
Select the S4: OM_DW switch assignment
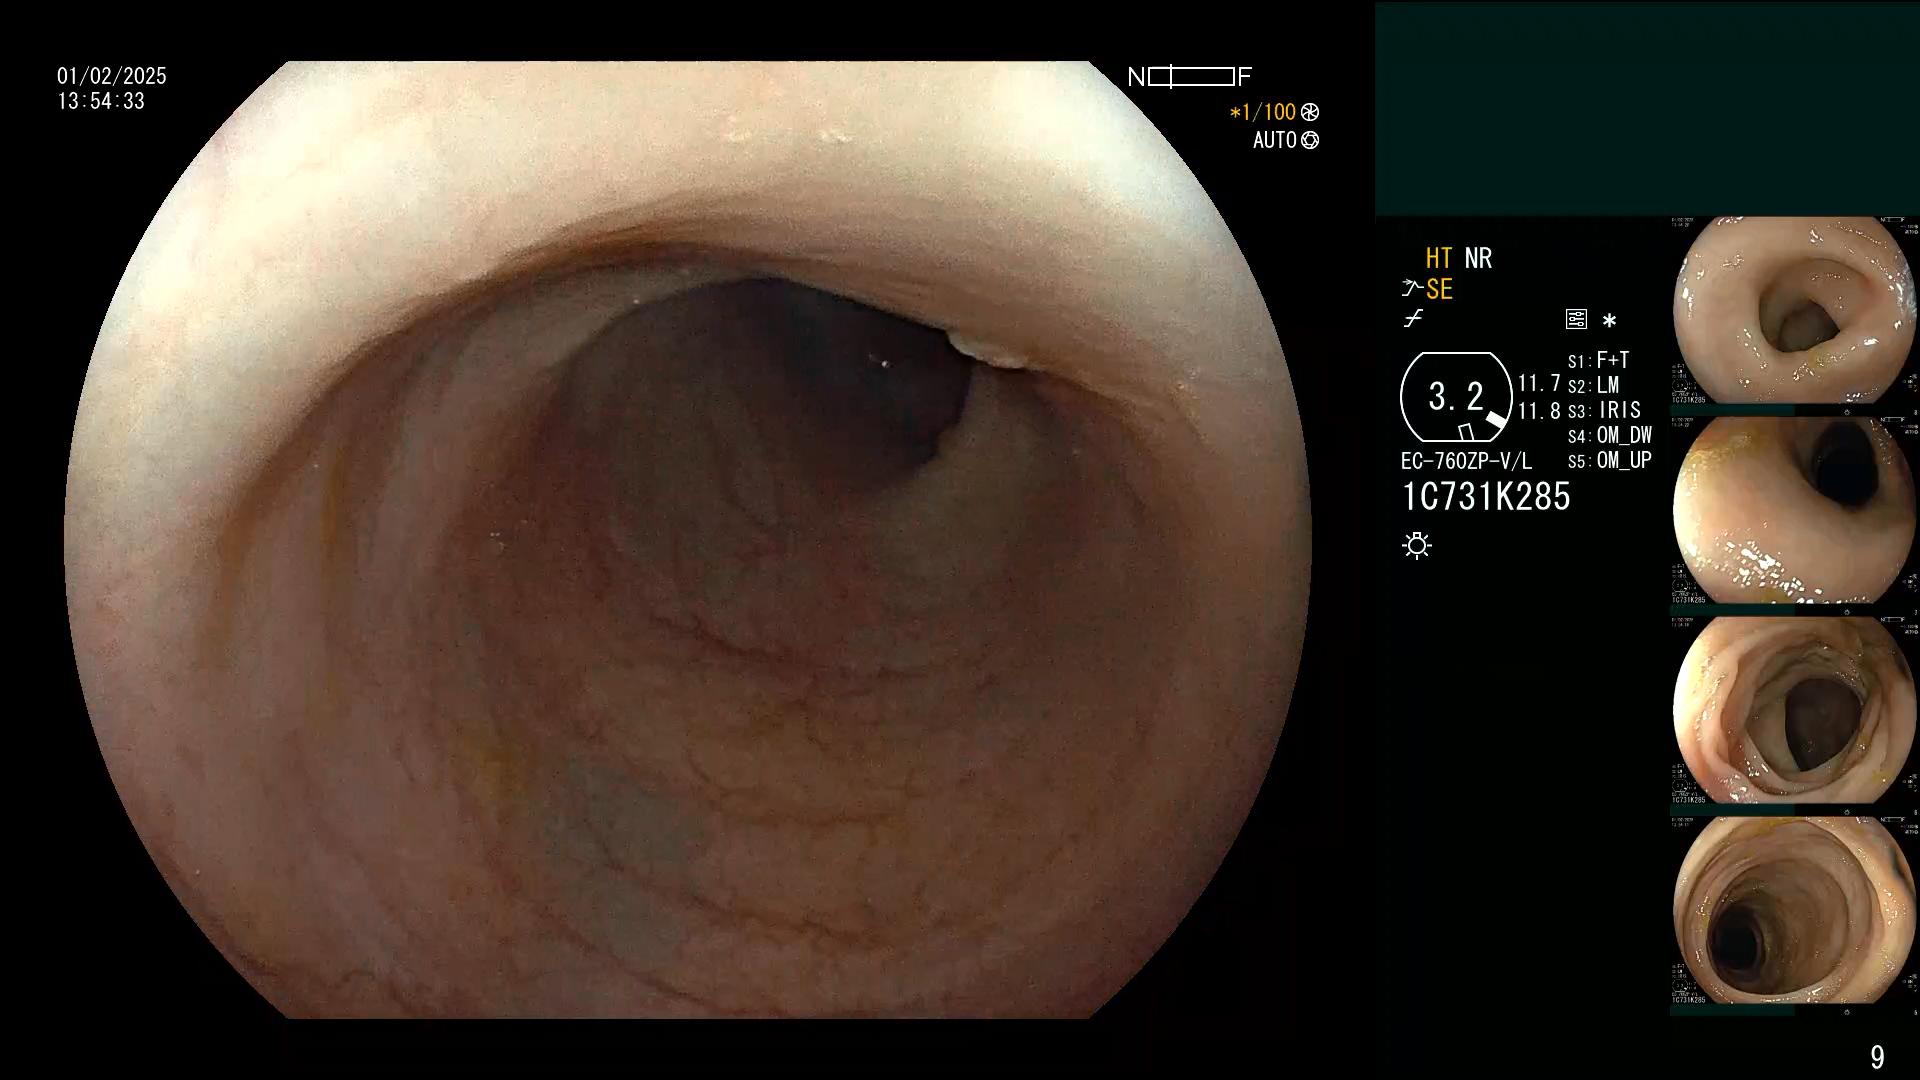pos(1610,435)
